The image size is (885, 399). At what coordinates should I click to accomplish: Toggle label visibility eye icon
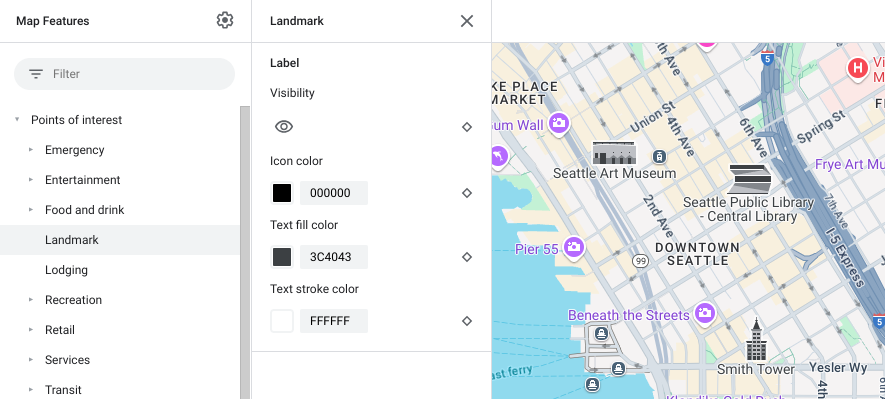[284, 127]
